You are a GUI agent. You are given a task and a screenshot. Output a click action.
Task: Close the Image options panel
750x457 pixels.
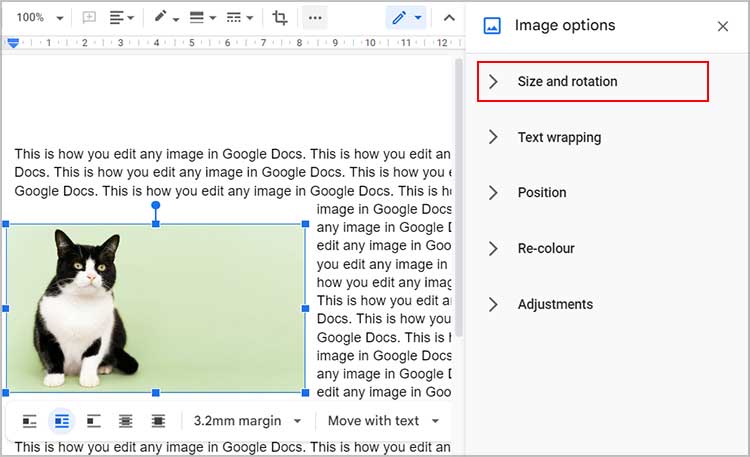722,26
